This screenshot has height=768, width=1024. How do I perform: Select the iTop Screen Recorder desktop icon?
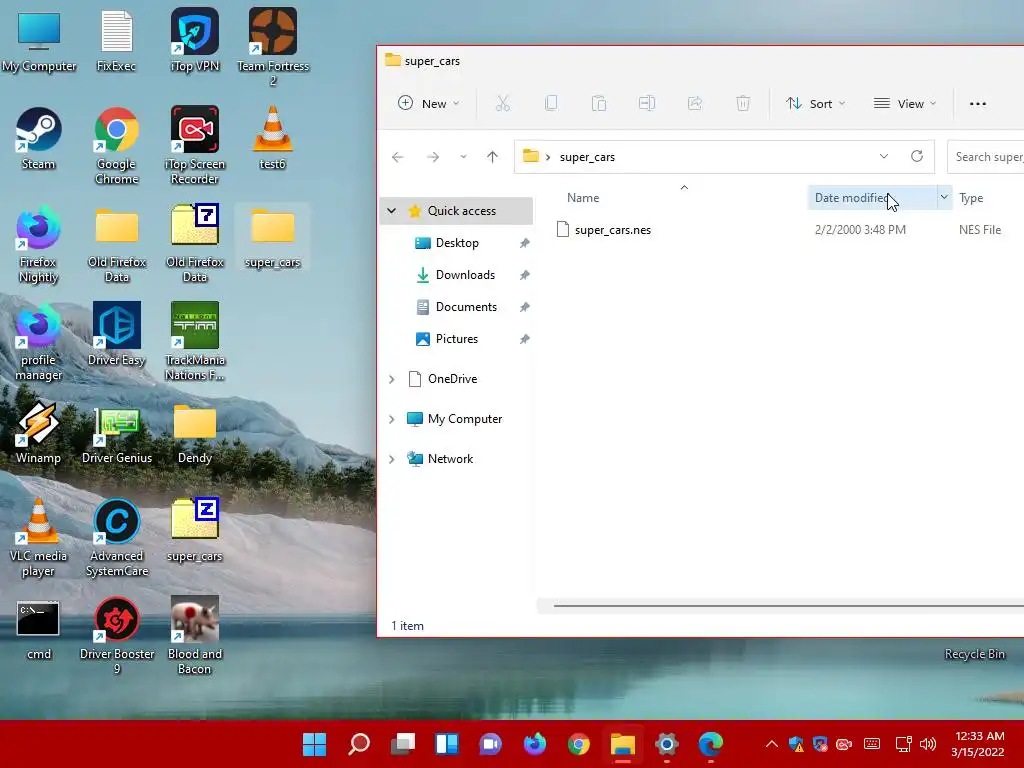click(x=195, y=146)
